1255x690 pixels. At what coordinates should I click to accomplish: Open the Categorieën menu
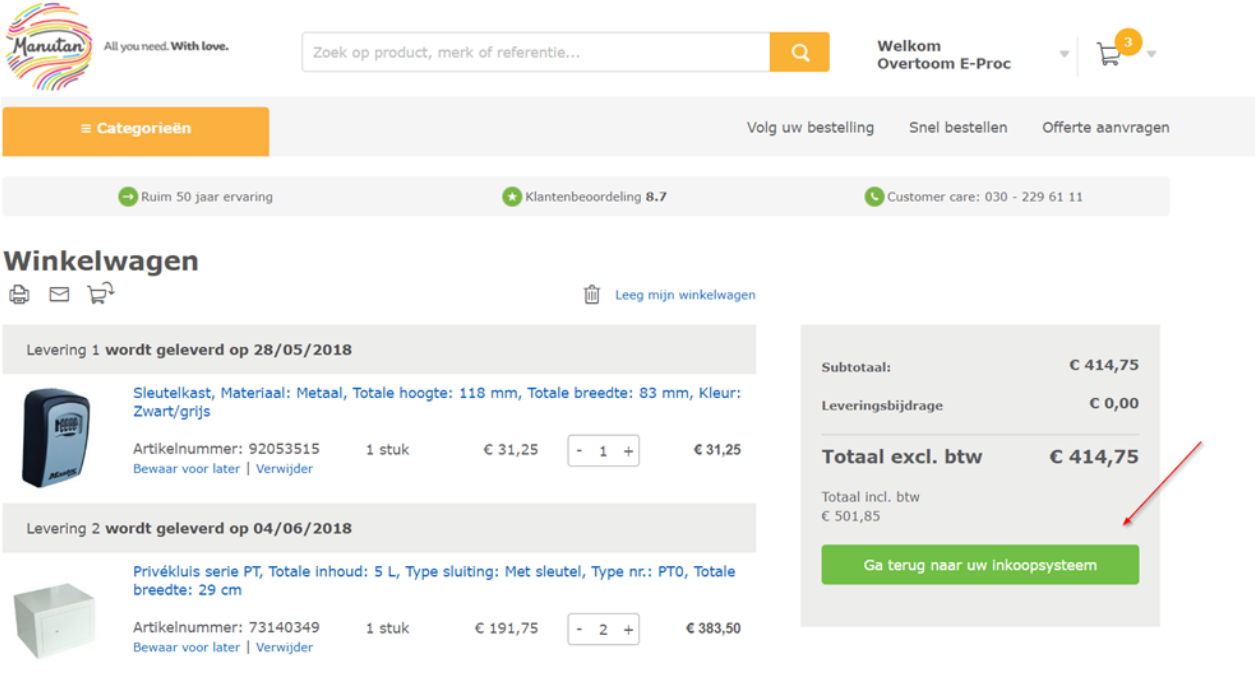(136, 129)
